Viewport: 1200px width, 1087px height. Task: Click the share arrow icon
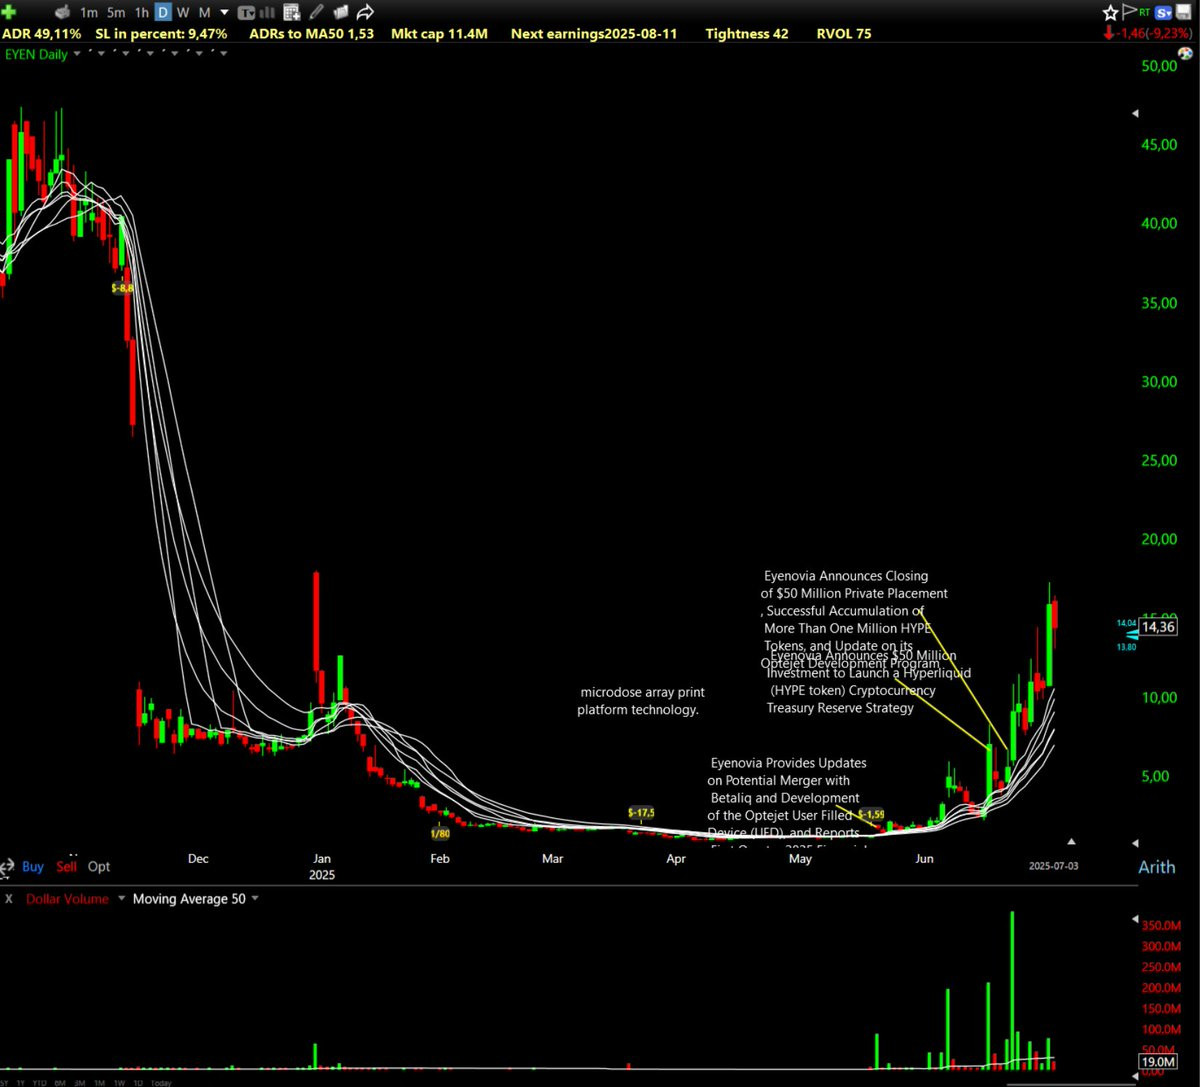[365, 13]
